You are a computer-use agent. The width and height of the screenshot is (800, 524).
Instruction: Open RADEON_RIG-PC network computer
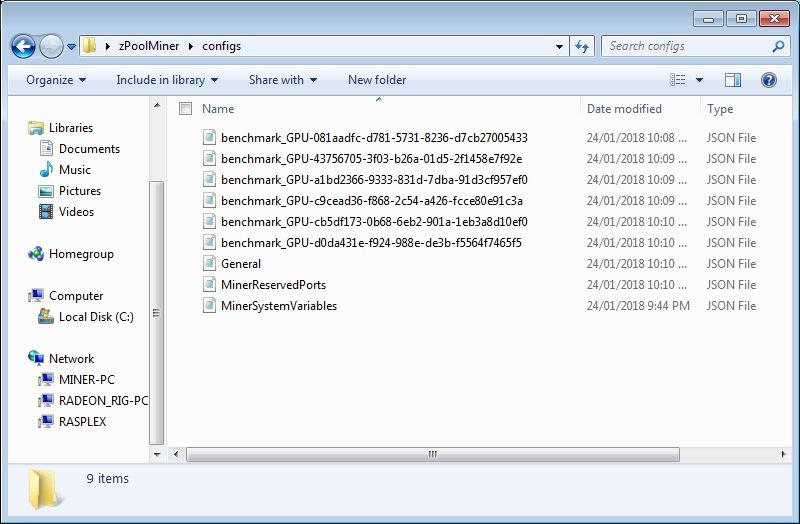pyautogui.click(x=104, y=401)
